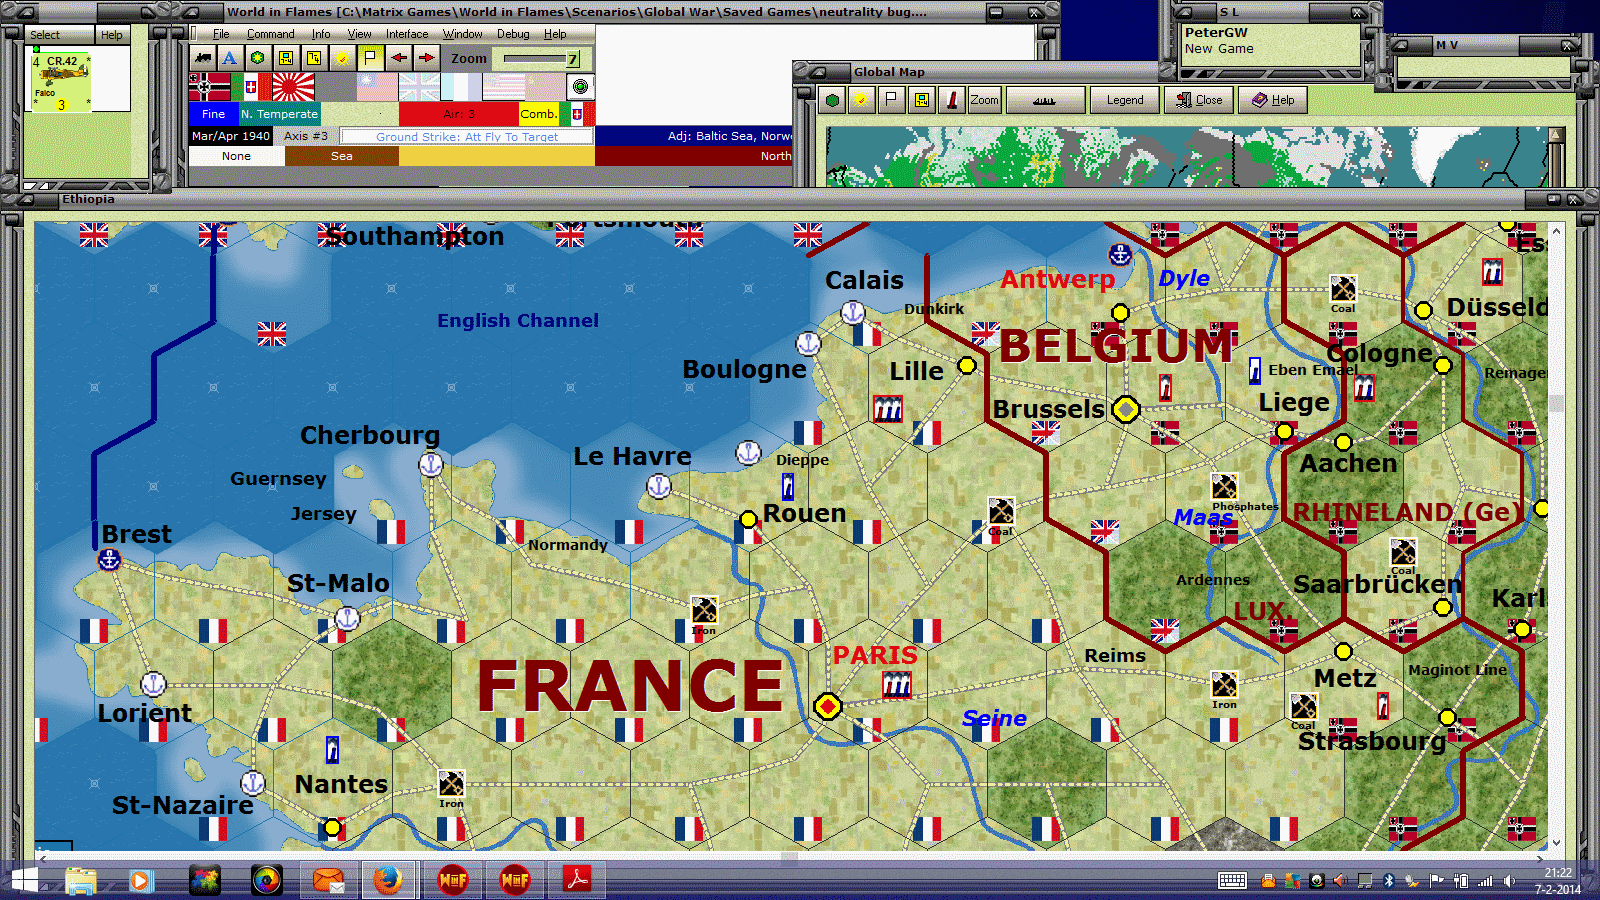This screenshot has width=1600, height=900.
Task: Click the Brest port anchor symbol
Action: tap(109, 560)
